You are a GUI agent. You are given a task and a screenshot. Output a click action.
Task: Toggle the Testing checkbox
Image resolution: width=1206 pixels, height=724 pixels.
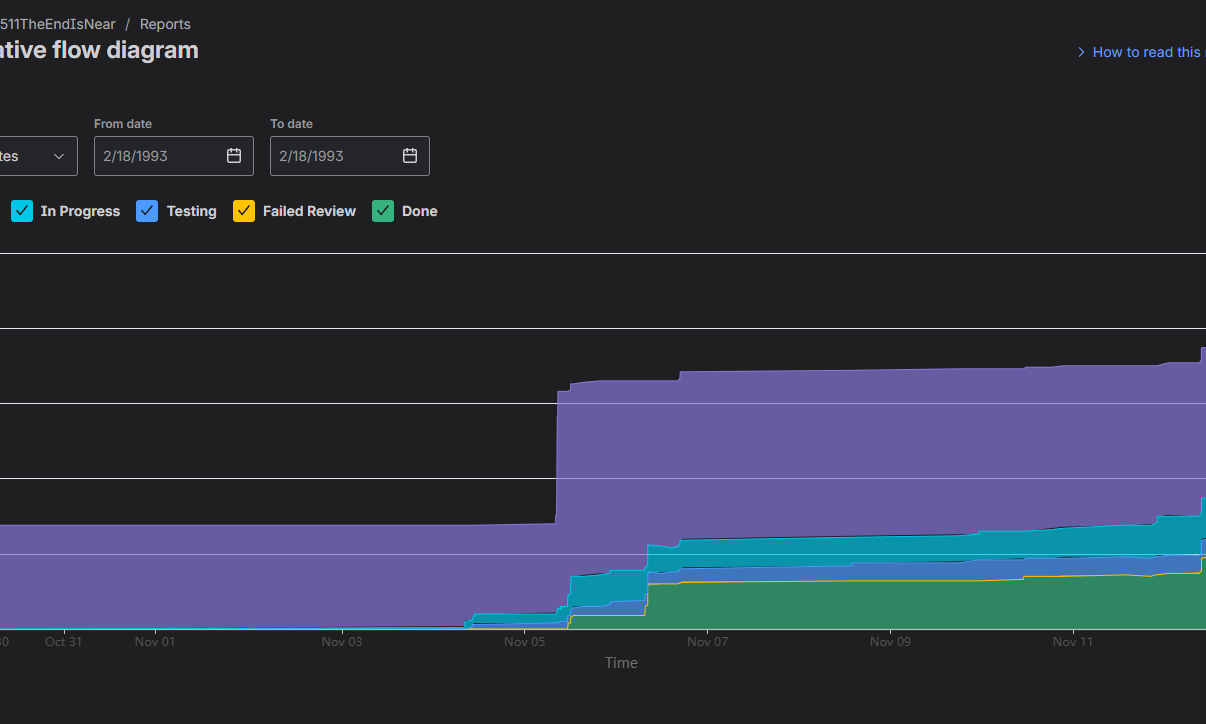146,211
